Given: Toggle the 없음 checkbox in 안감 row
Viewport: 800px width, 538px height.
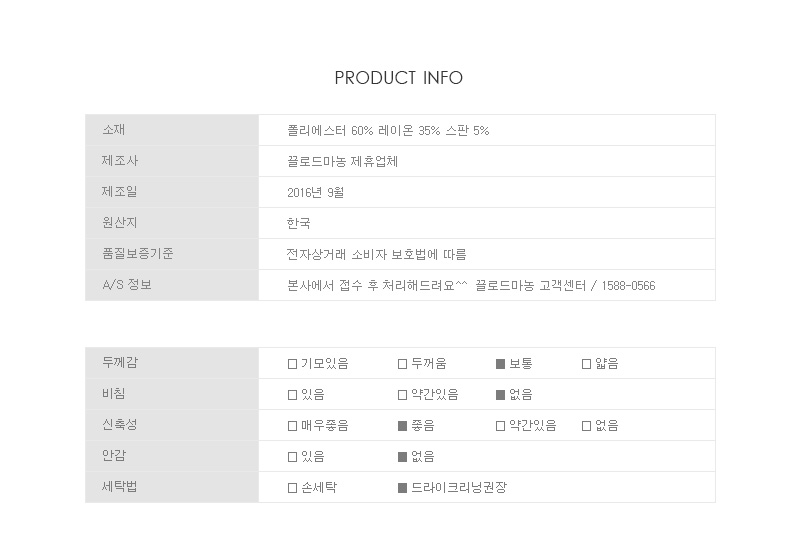Looking at the screenshot, I should pyautogui.click(x=402, y=457).
